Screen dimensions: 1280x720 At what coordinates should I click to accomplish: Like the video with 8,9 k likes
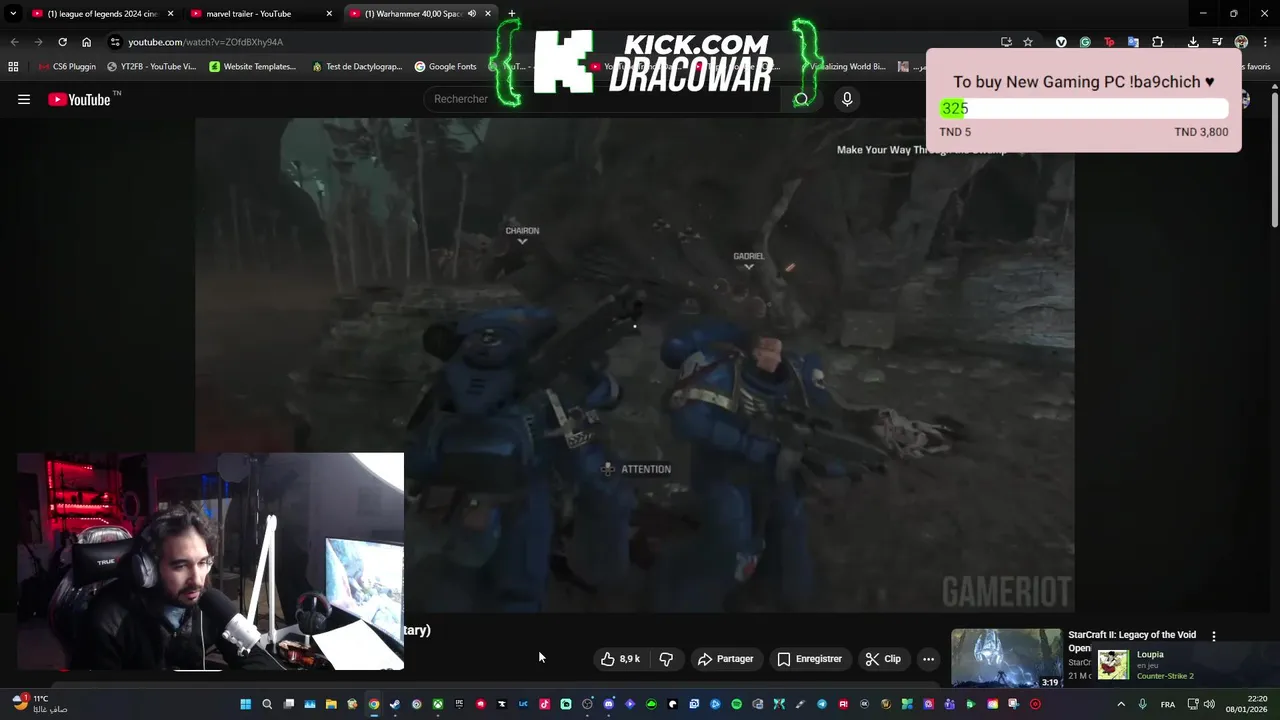(620, 659)
